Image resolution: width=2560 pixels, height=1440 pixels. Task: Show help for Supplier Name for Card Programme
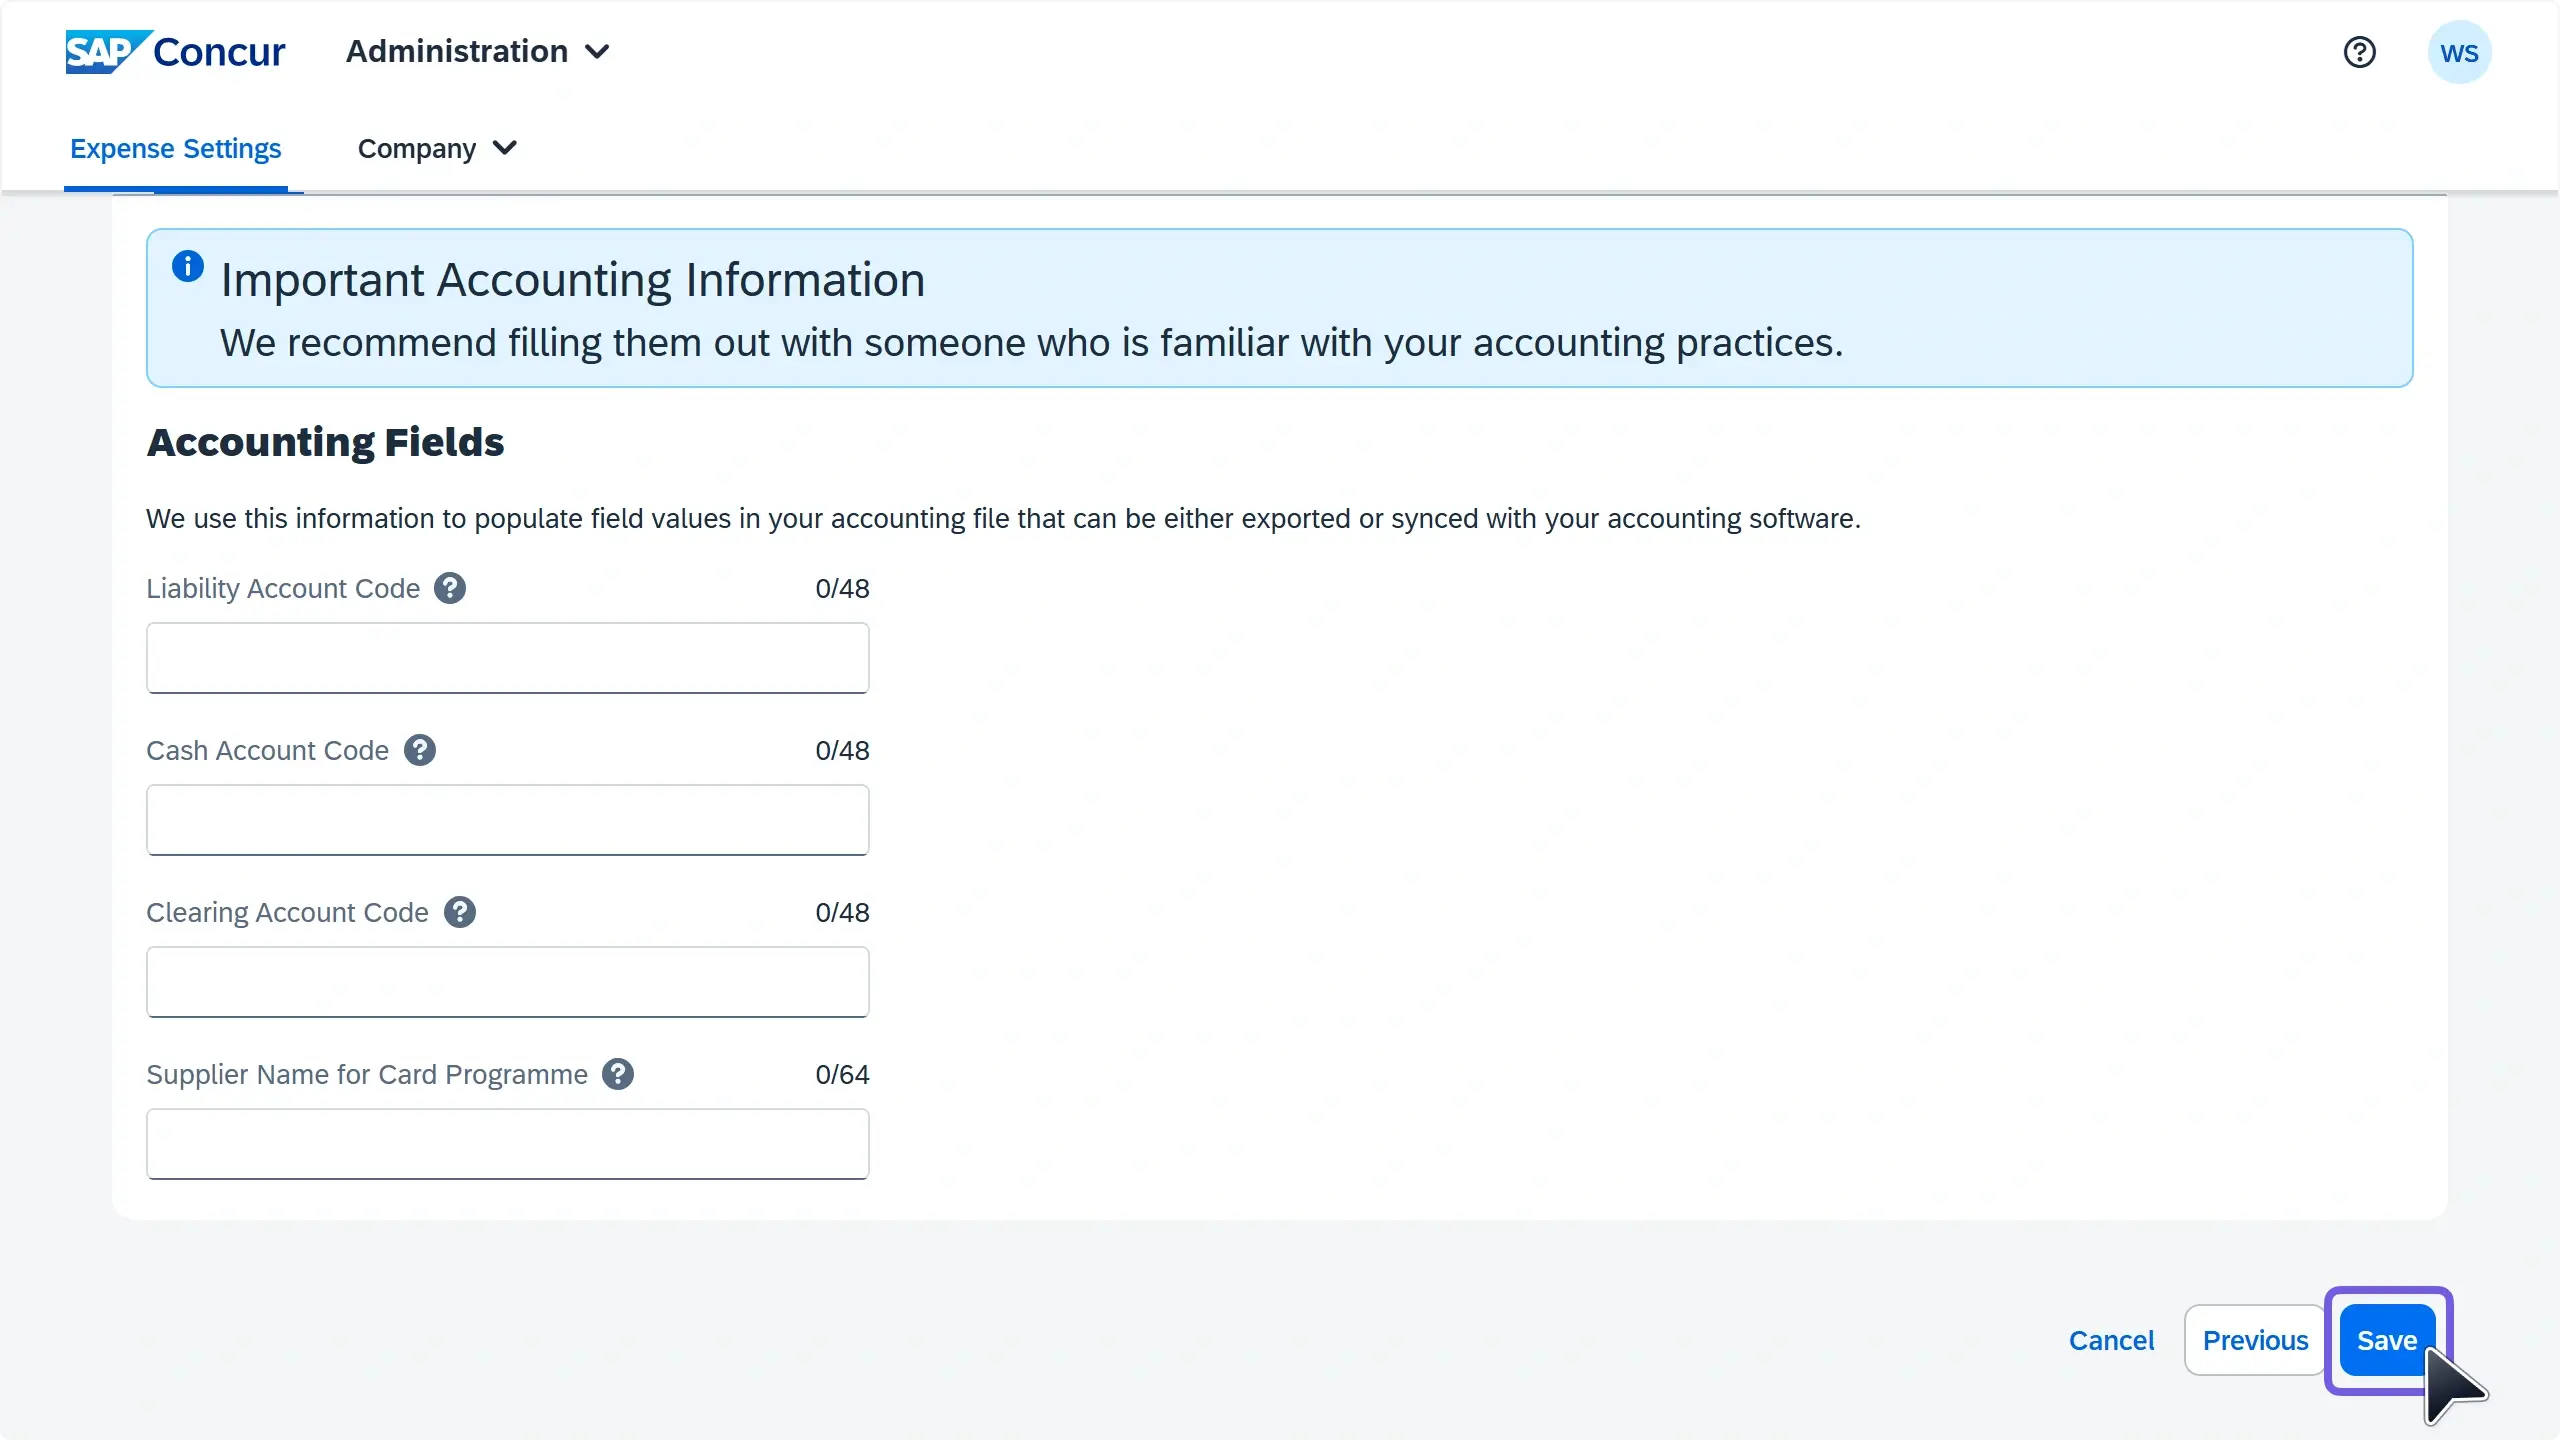618,1074
